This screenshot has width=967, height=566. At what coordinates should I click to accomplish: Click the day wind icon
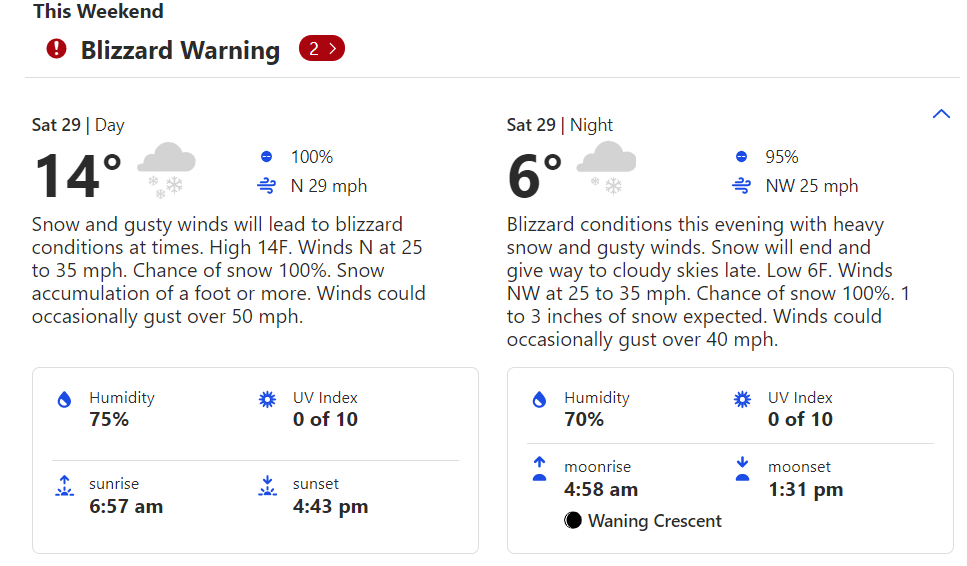pos(266,186)
